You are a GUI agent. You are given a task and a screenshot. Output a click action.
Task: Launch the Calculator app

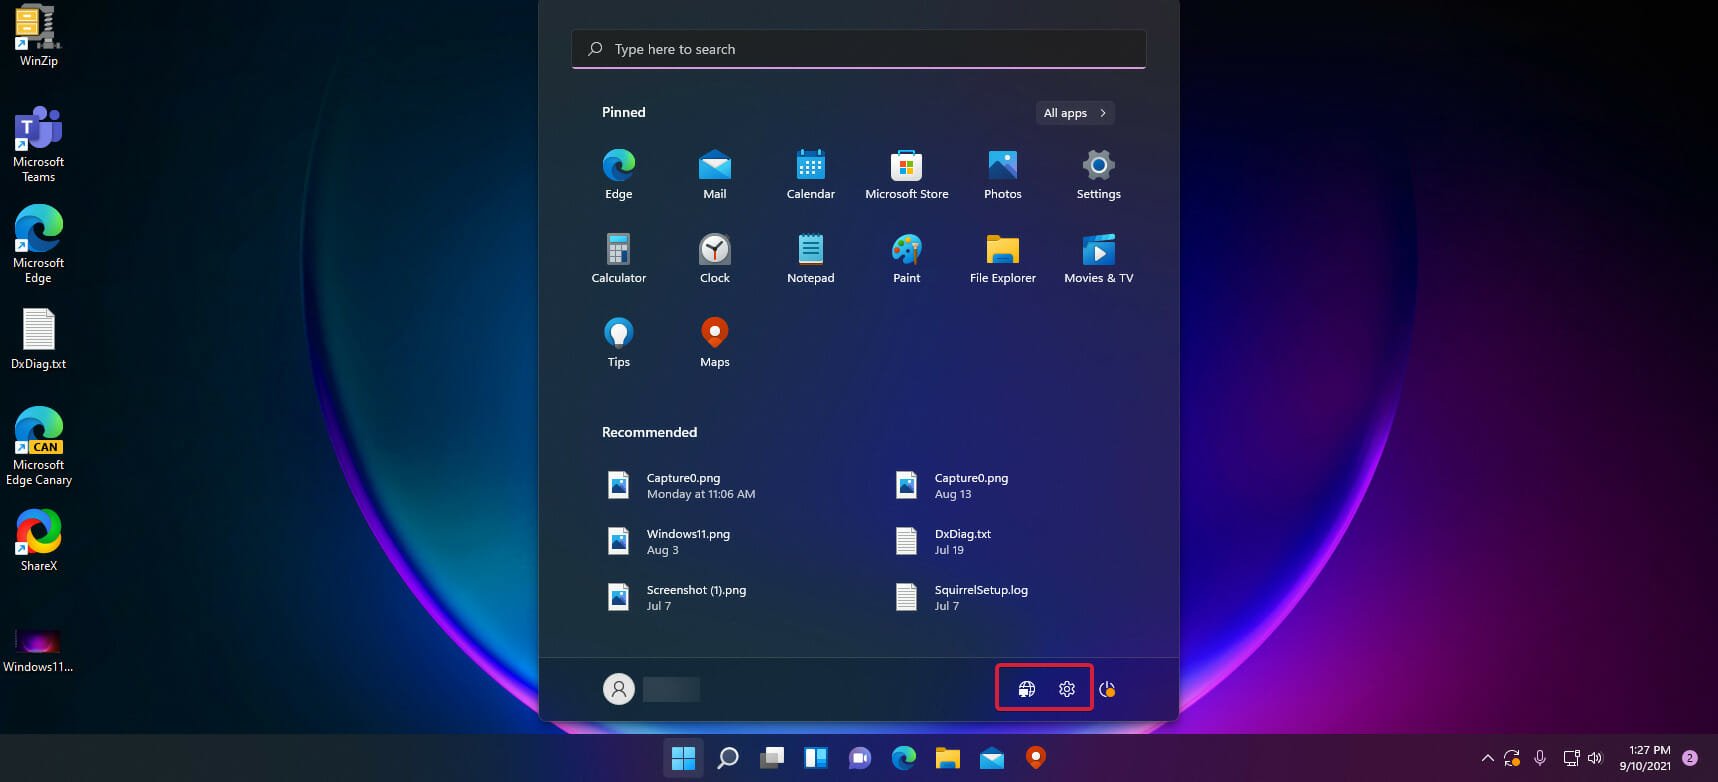point(618,258)
